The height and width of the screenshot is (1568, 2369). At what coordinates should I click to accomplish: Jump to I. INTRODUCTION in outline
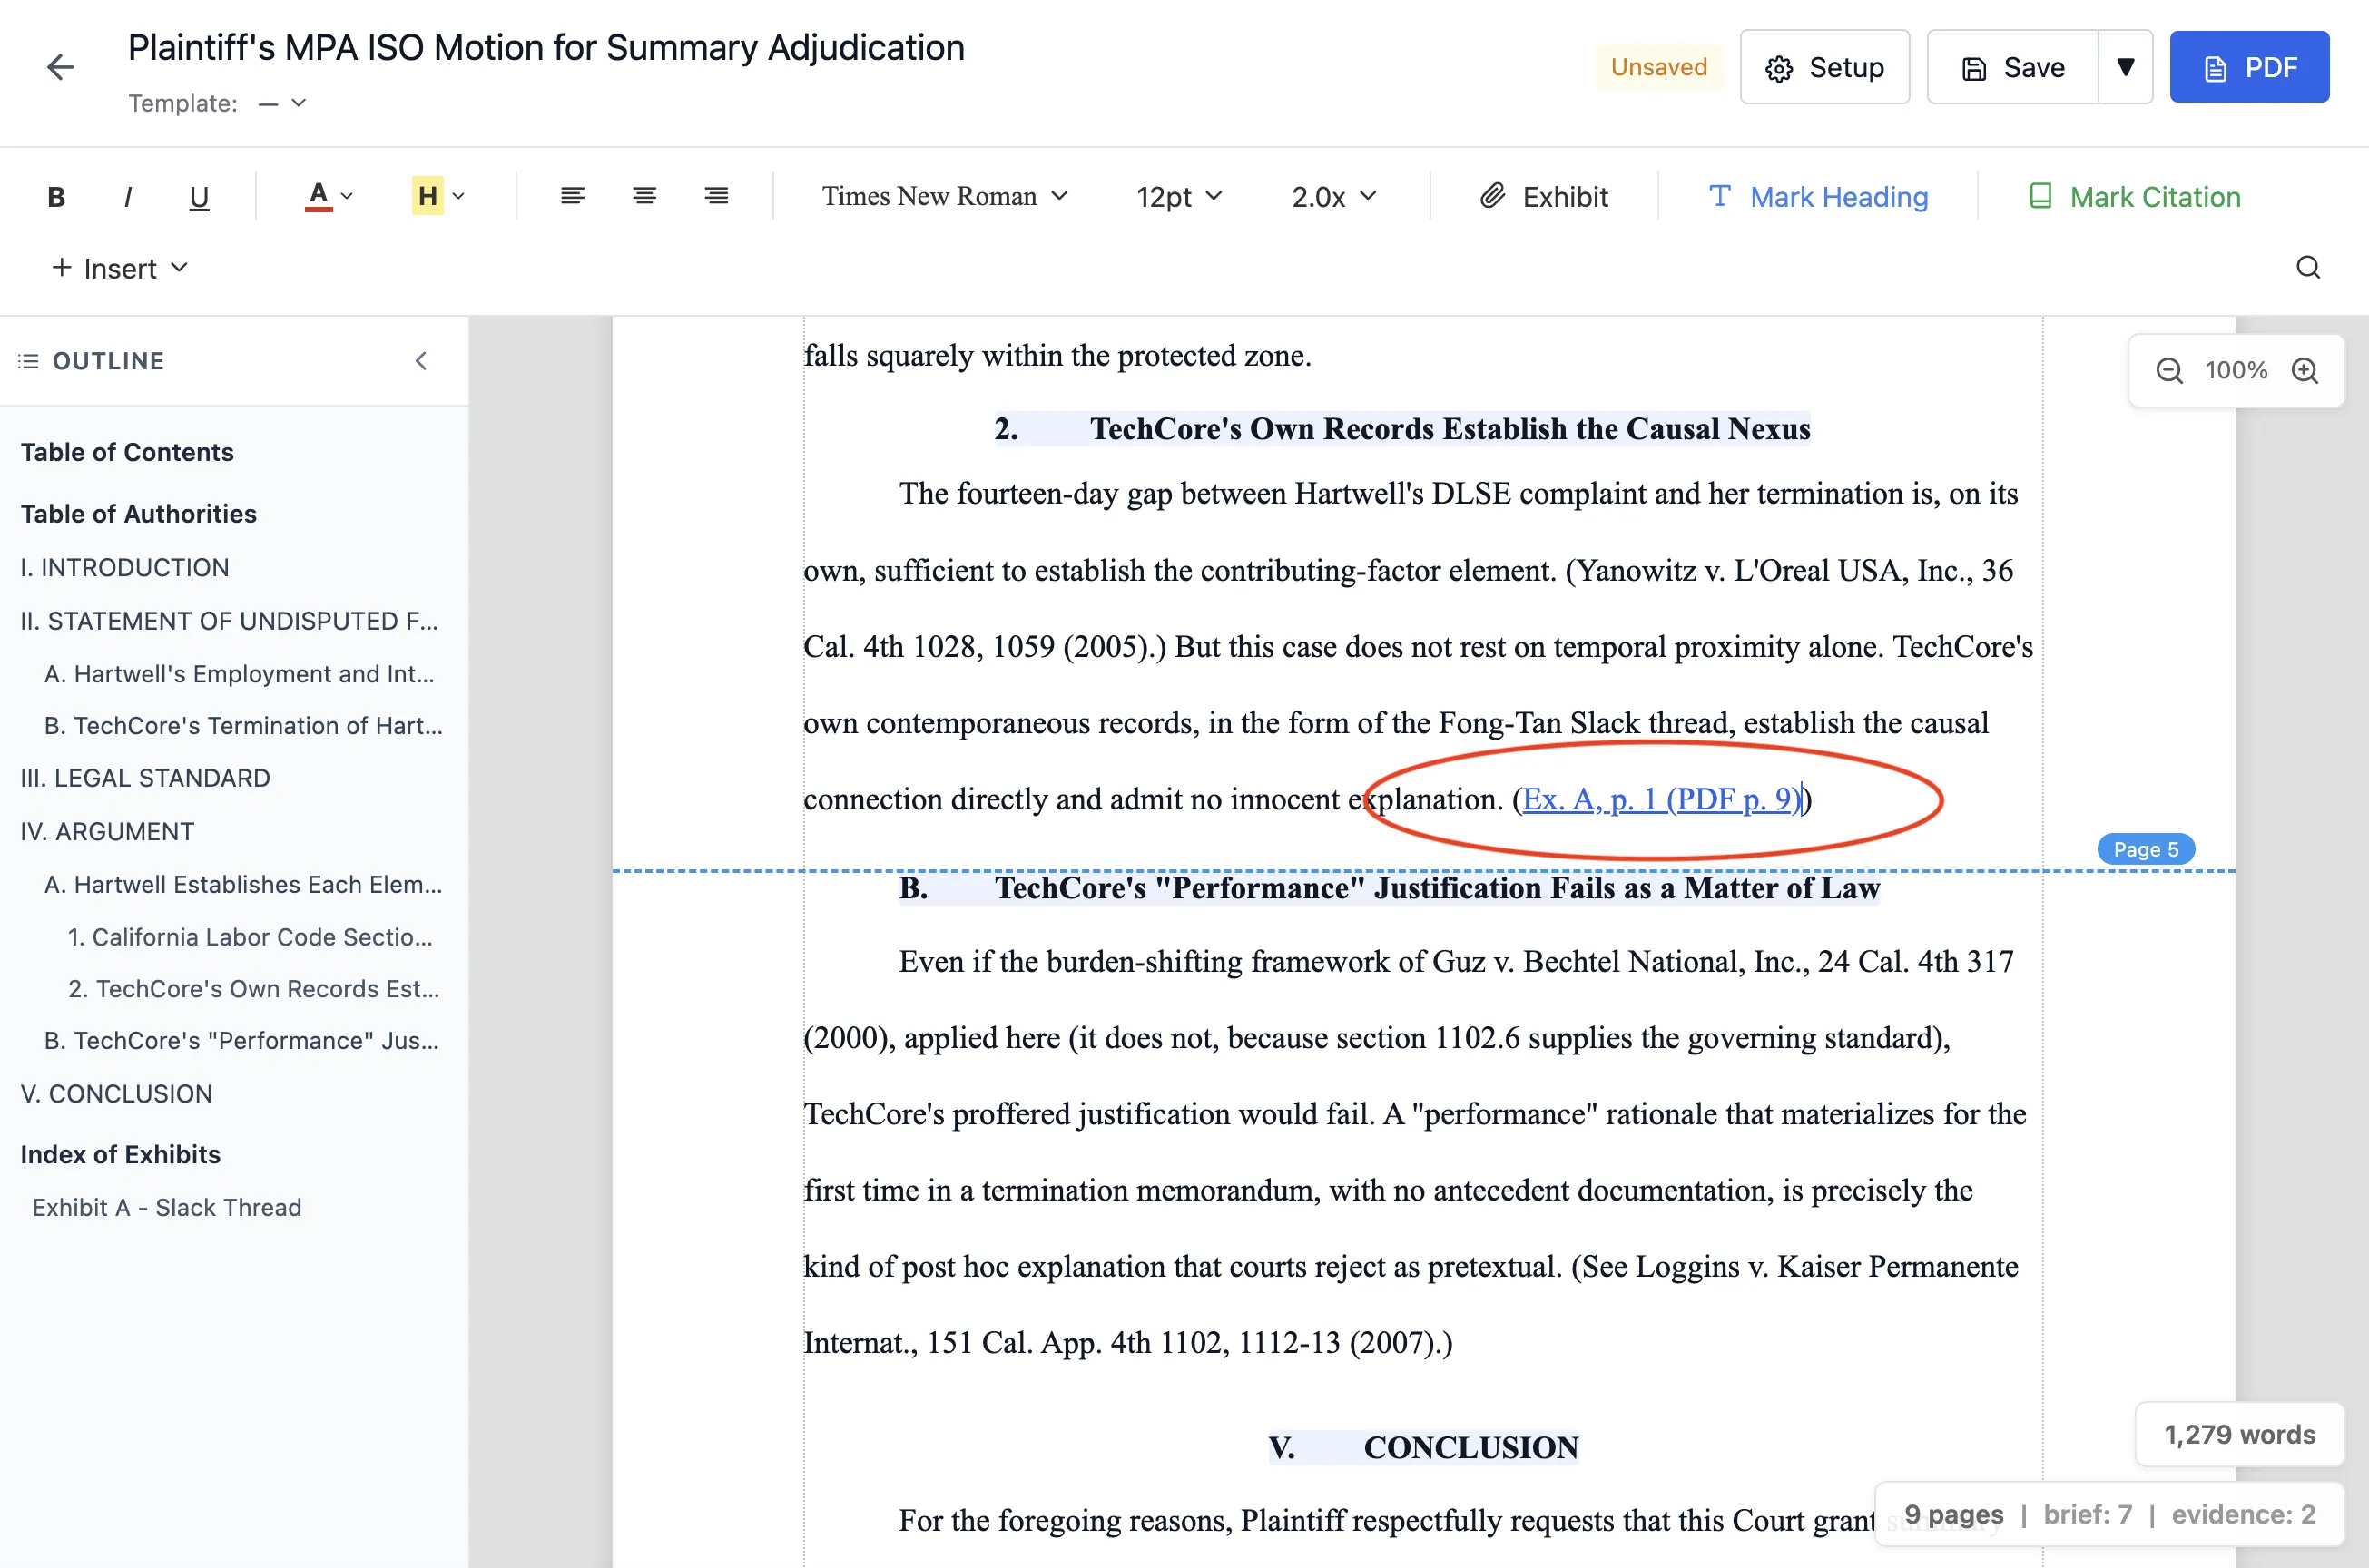click(x=125, y=567)
